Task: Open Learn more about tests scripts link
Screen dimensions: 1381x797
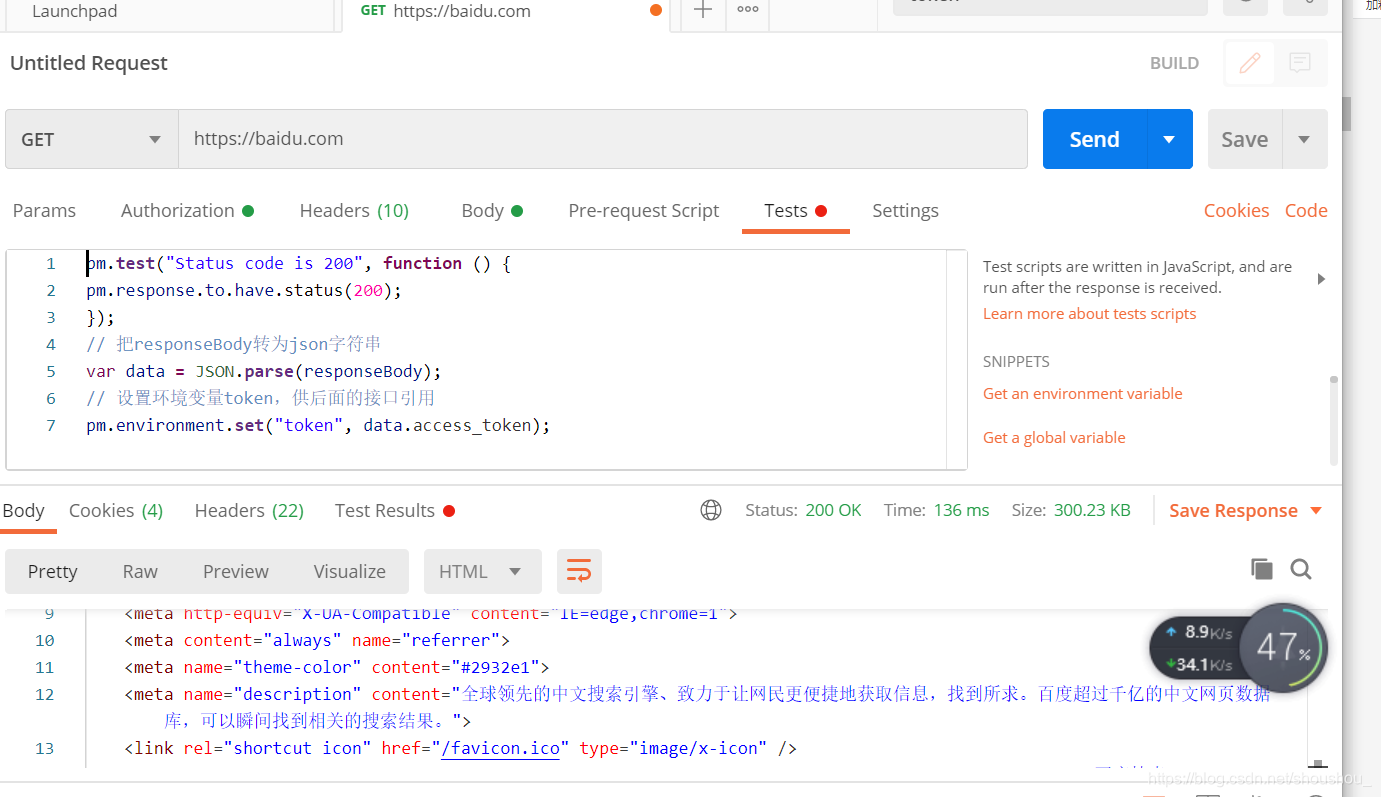Action: click(1089, 313)
